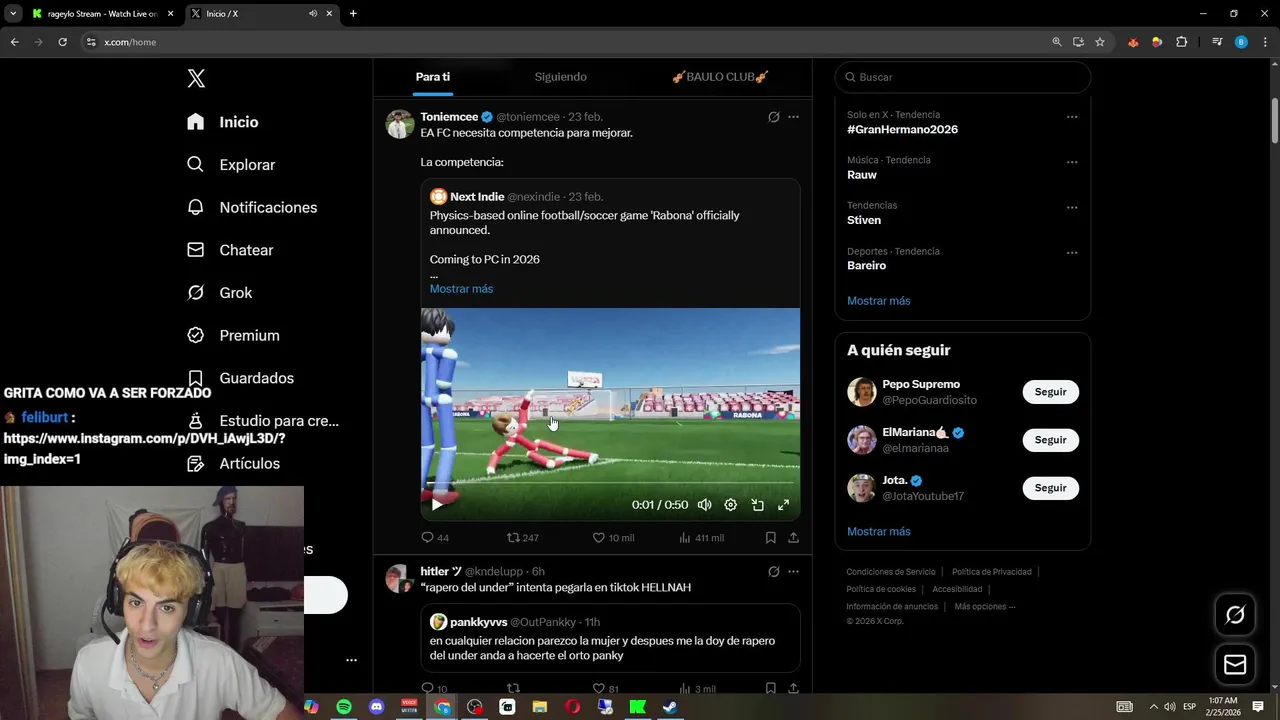
Task: Follow ElMariana
Action: pyautogui.click(x=1050, y=440)
